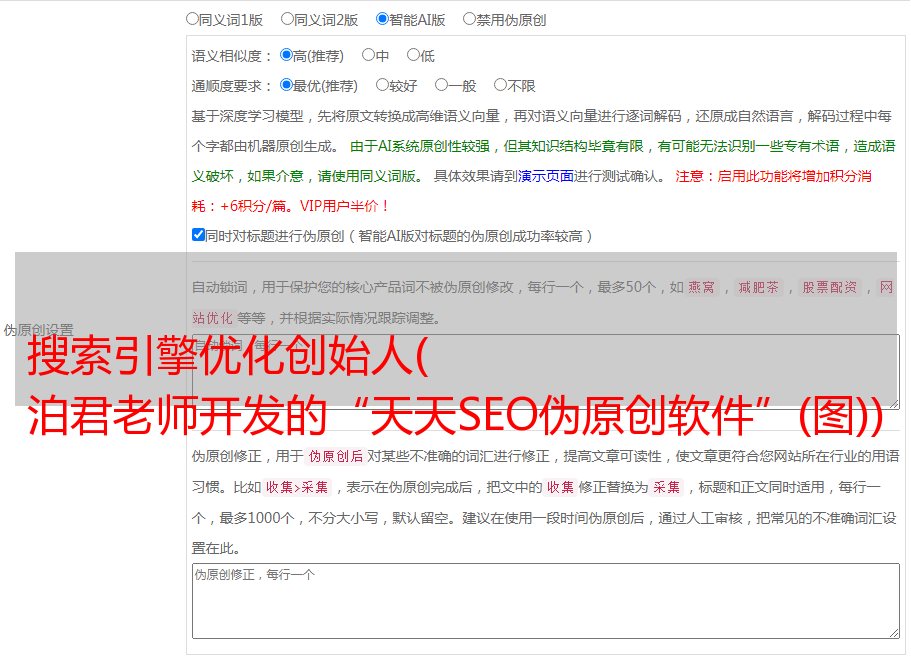911x658 pixels.
Task: Set 通顺度要求 to 不限
Action: click(x=500, y=85)
